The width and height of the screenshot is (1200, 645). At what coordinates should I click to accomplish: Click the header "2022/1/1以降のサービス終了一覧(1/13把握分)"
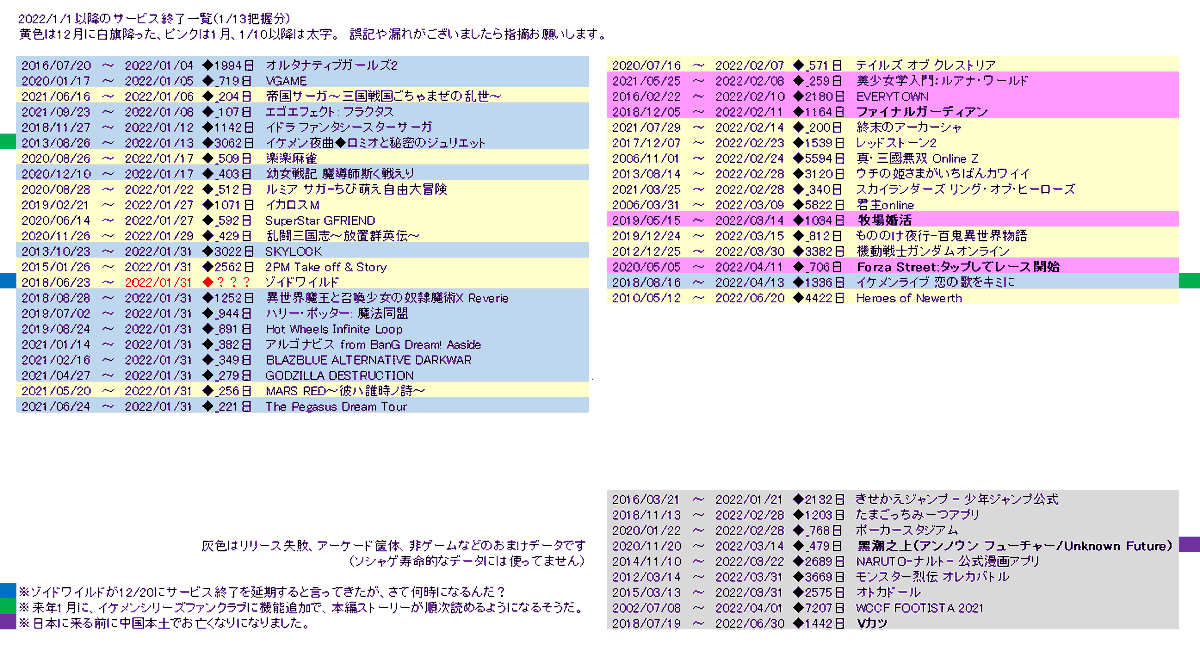pos(156,20)
